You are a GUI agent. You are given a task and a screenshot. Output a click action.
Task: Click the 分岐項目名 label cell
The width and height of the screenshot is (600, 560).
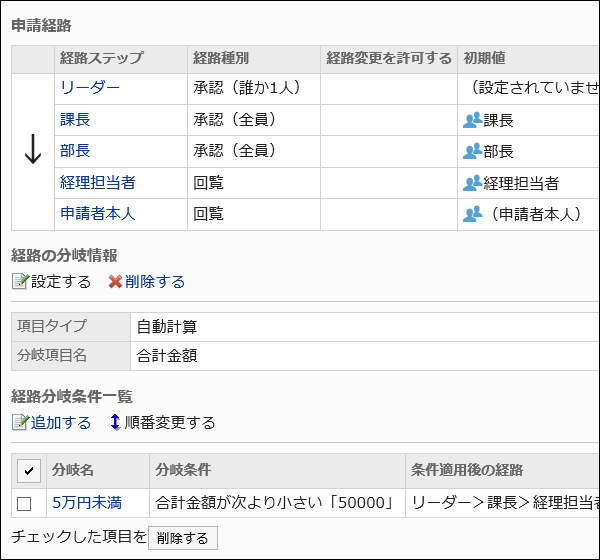71,356
